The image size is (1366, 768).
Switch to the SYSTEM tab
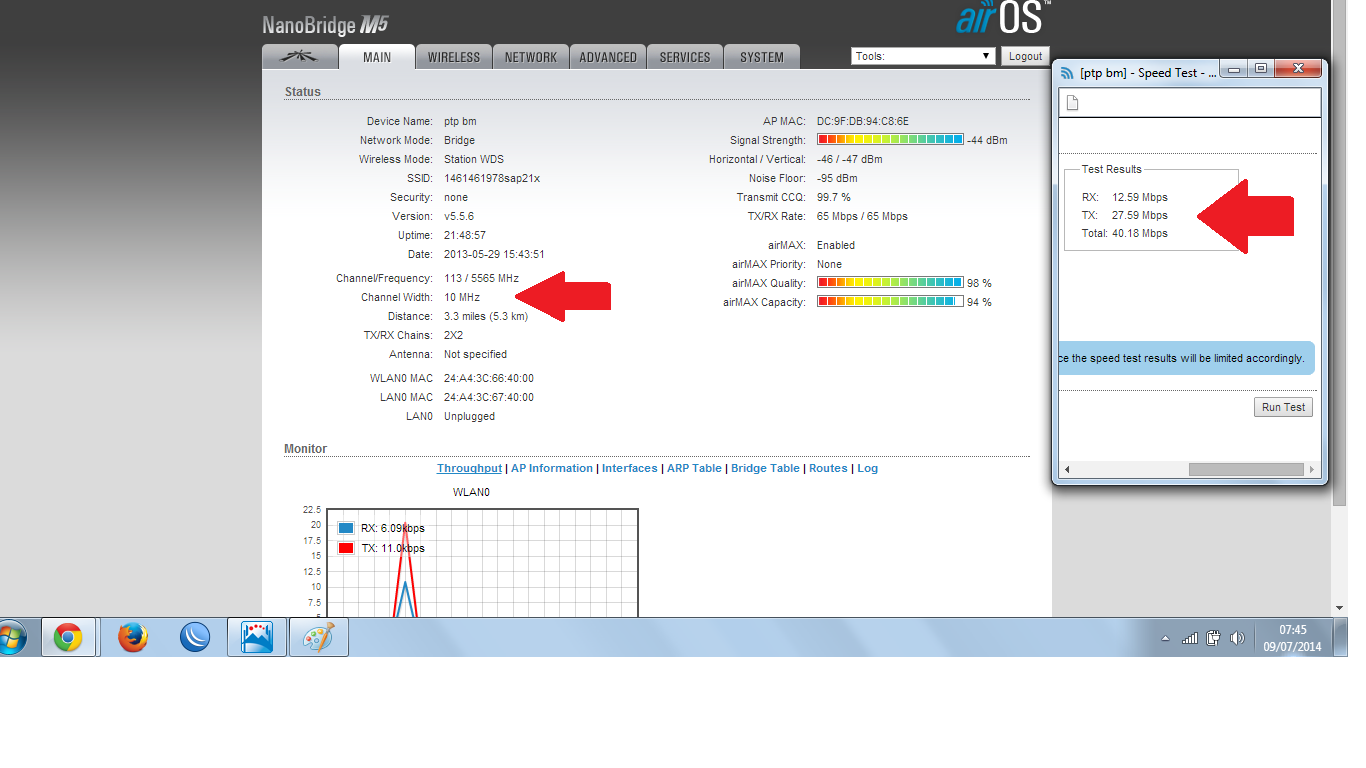click(x=762, y=57)
